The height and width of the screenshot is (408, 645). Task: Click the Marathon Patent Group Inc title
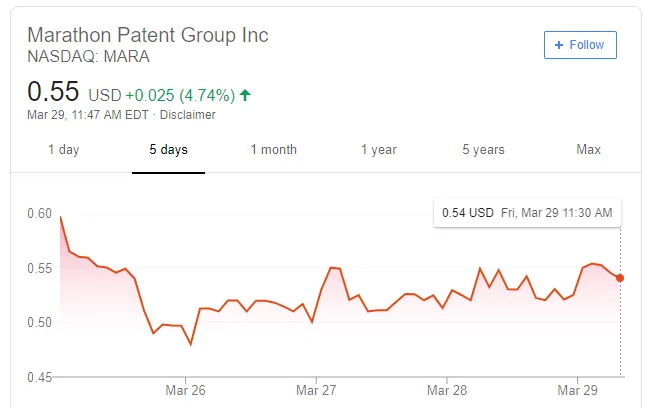coord(148,35)
